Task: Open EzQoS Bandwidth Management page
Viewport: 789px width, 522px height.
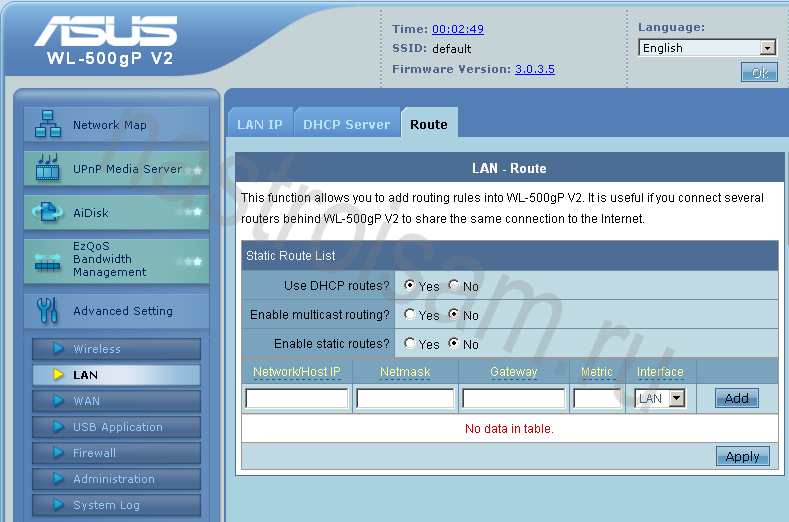Action: point(116,260)
